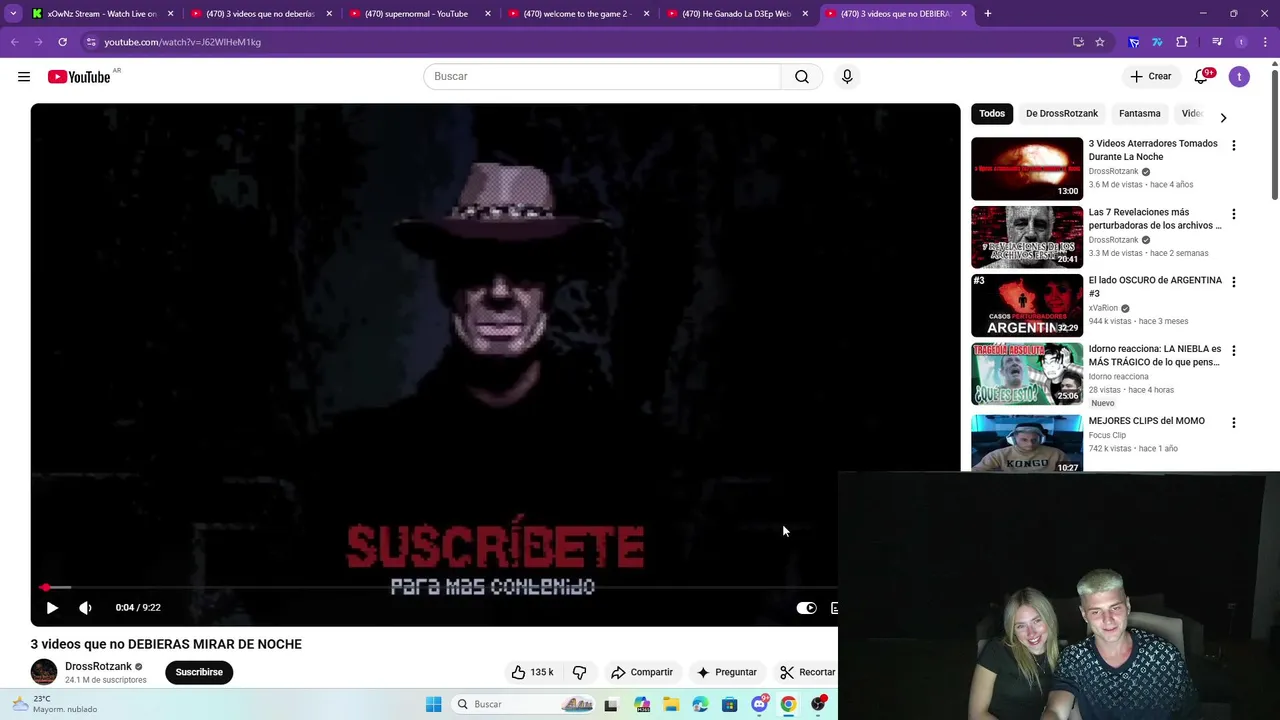
Task: Open options for Idorno reacciona video
Action: 1234,351
